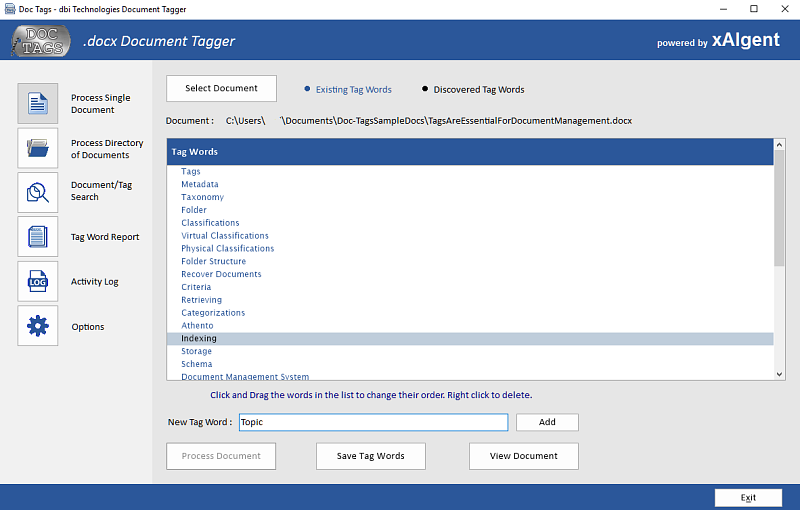
Task: Click the Tag Words column header
Action: [x=470, y=151]
